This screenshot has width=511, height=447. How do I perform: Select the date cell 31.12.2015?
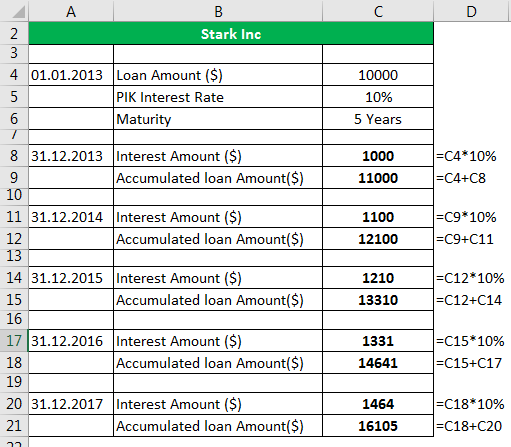click(71, 278)
